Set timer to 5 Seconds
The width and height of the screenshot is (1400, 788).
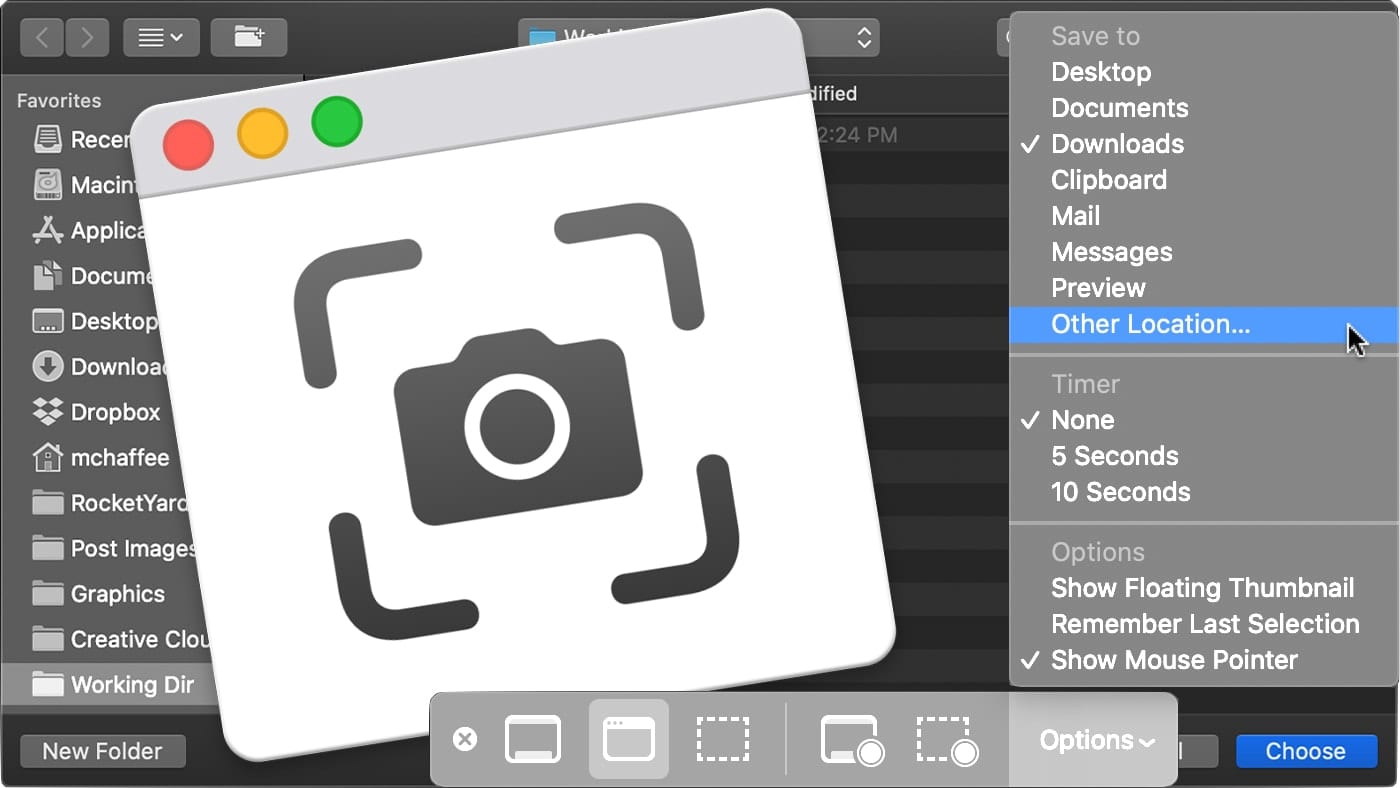pos(1114,456)
